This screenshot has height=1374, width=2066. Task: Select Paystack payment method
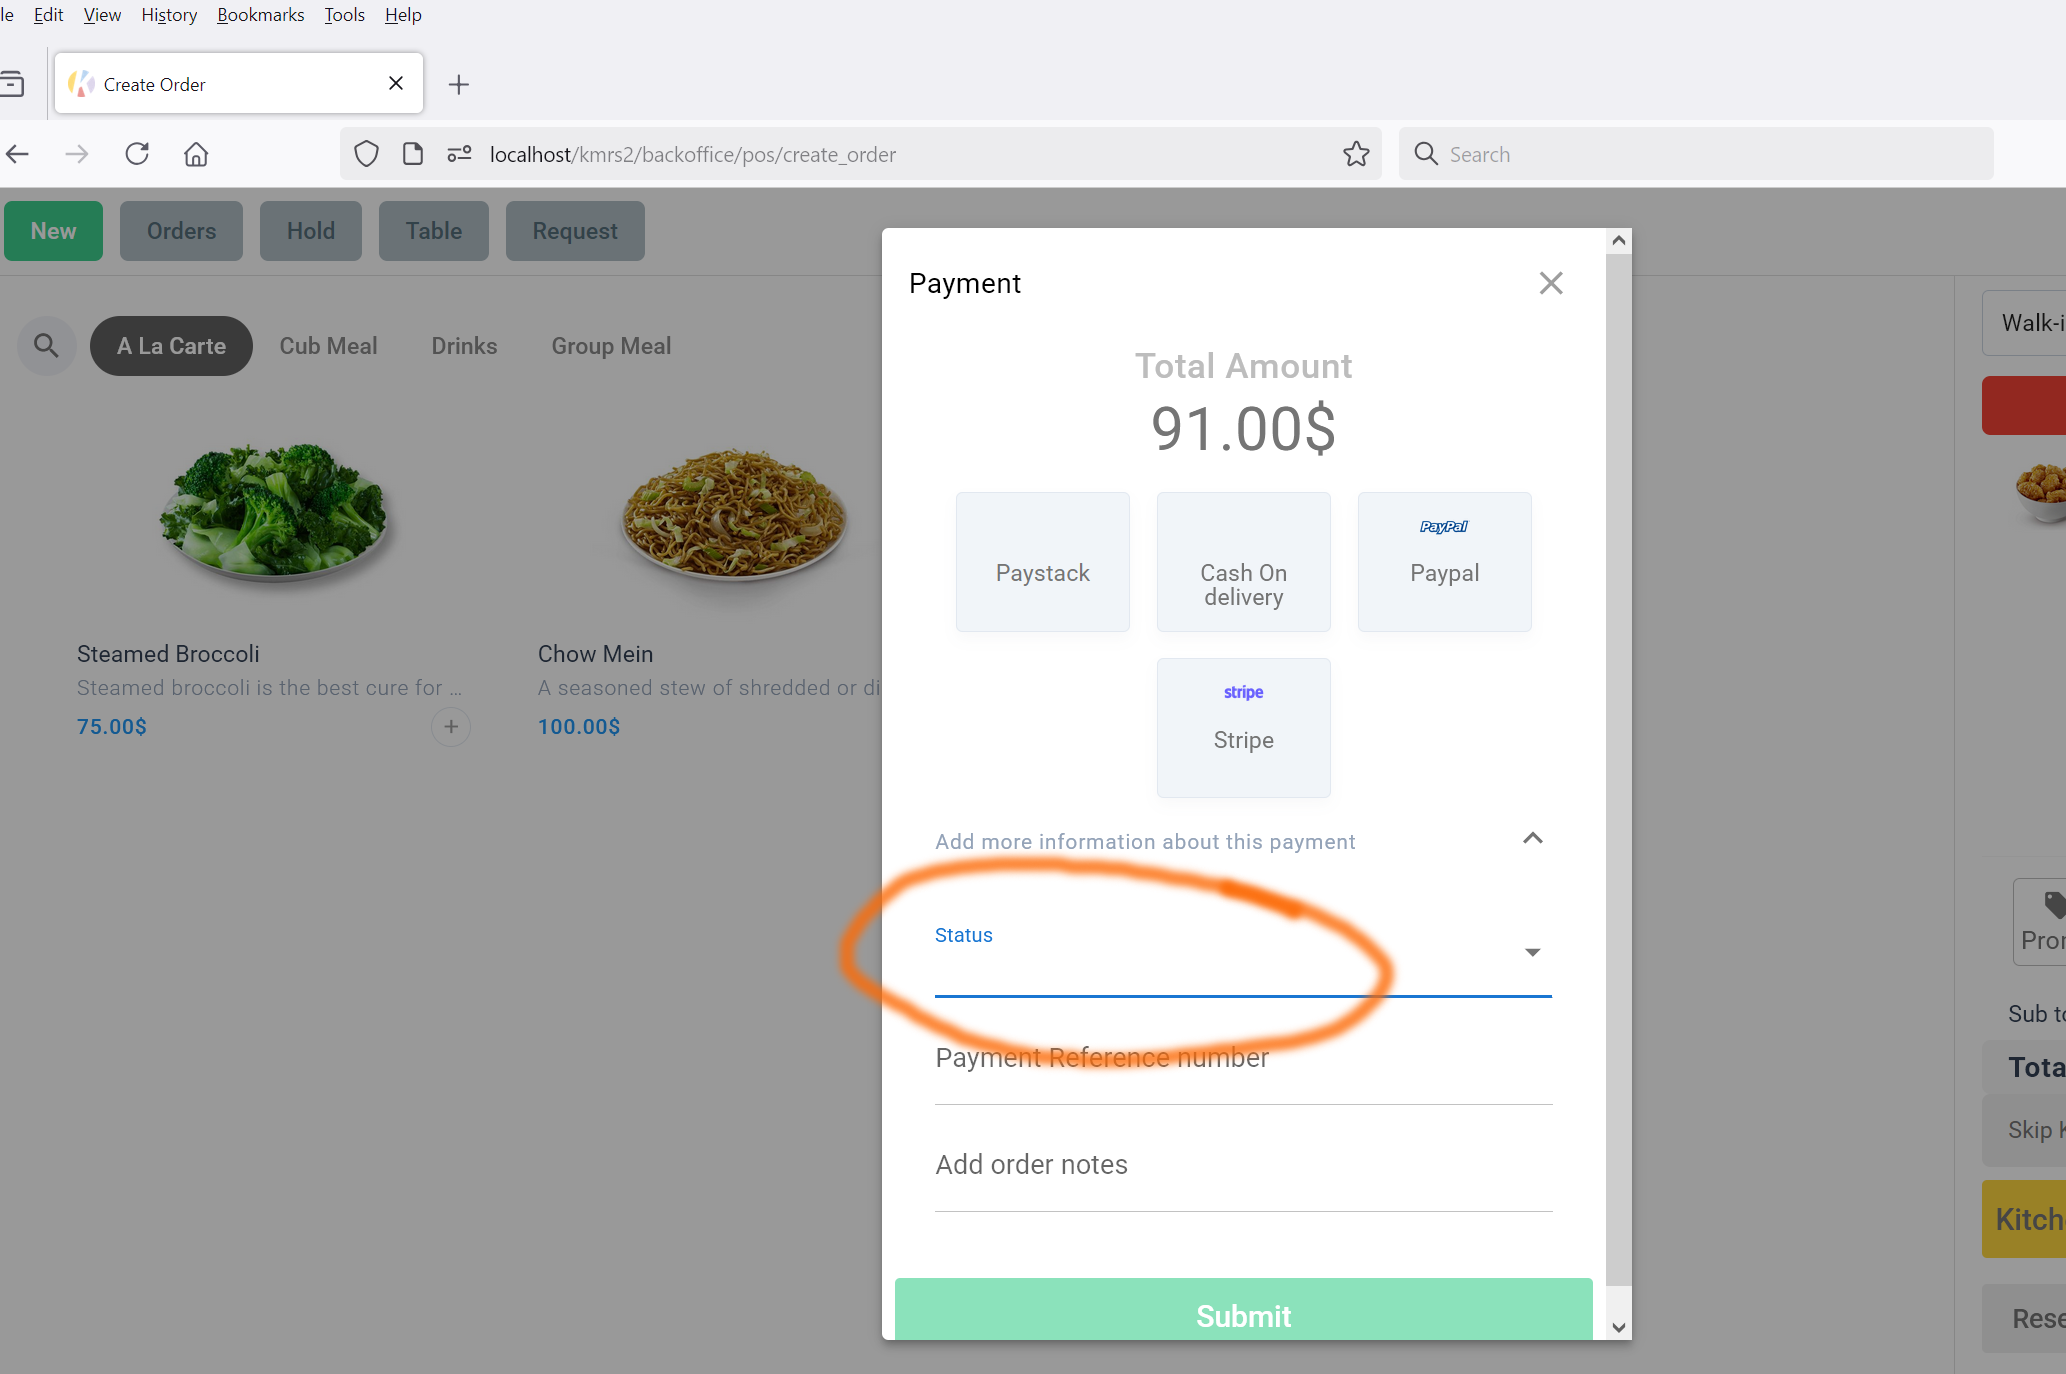(x=1042, y=561)
